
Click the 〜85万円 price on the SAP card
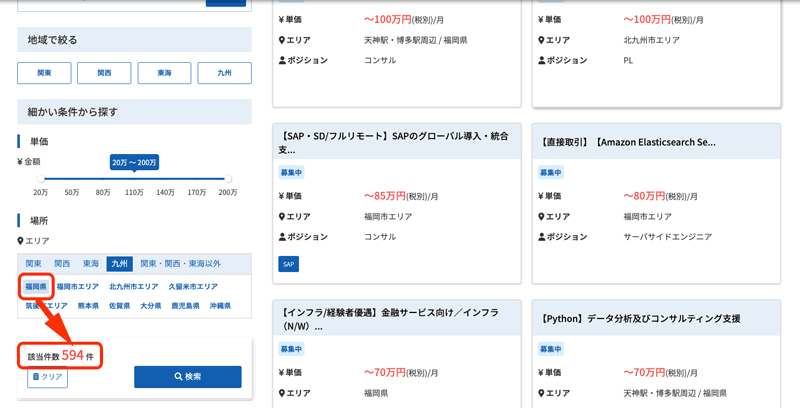(385, 196)
